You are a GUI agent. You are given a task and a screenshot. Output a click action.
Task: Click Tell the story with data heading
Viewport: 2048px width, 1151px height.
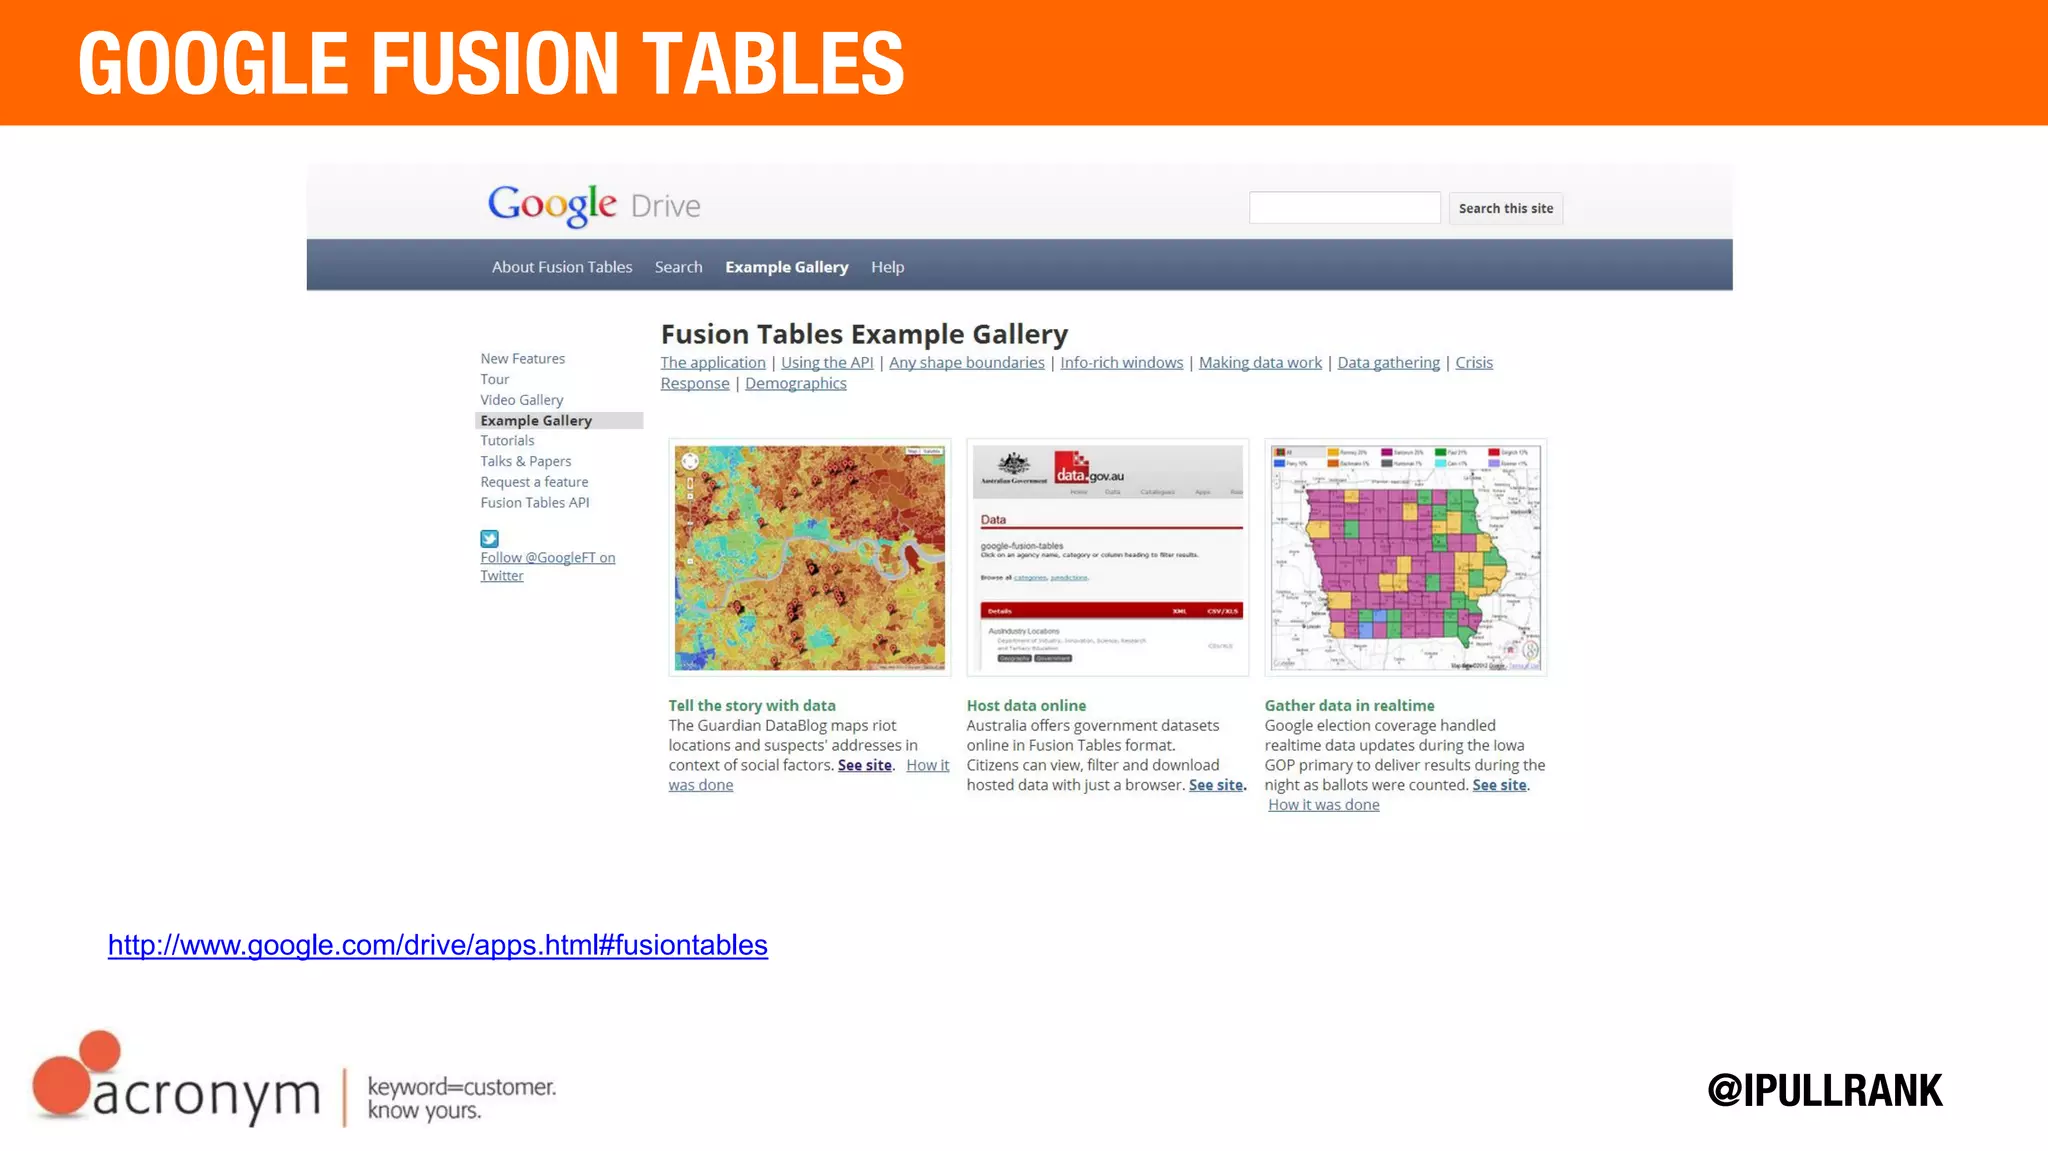[x=752, y=705]
